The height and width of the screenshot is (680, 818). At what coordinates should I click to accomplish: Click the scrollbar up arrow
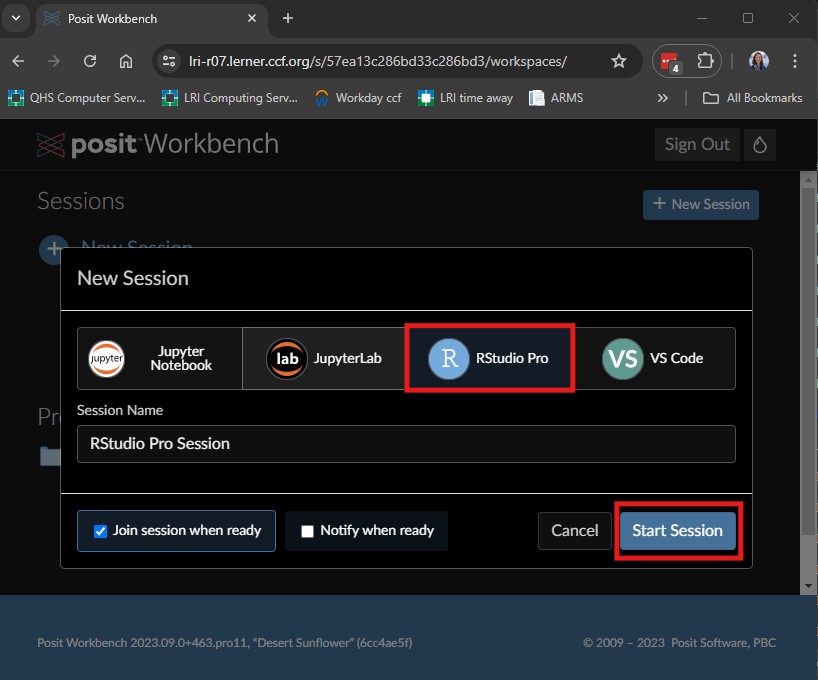tap(808, 180)
